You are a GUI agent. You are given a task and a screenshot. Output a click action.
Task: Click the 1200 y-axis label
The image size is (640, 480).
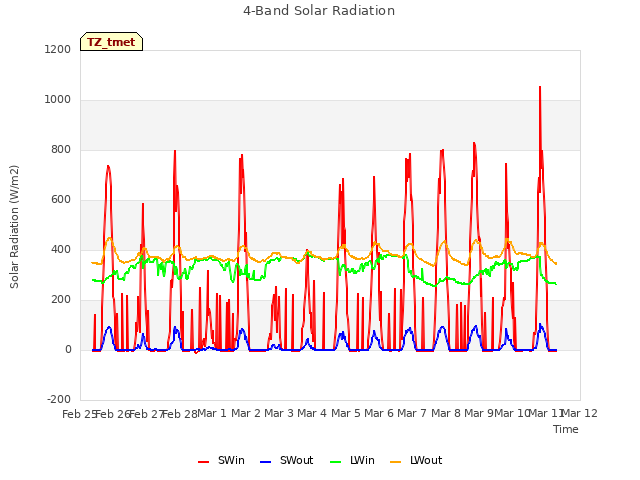58,49
